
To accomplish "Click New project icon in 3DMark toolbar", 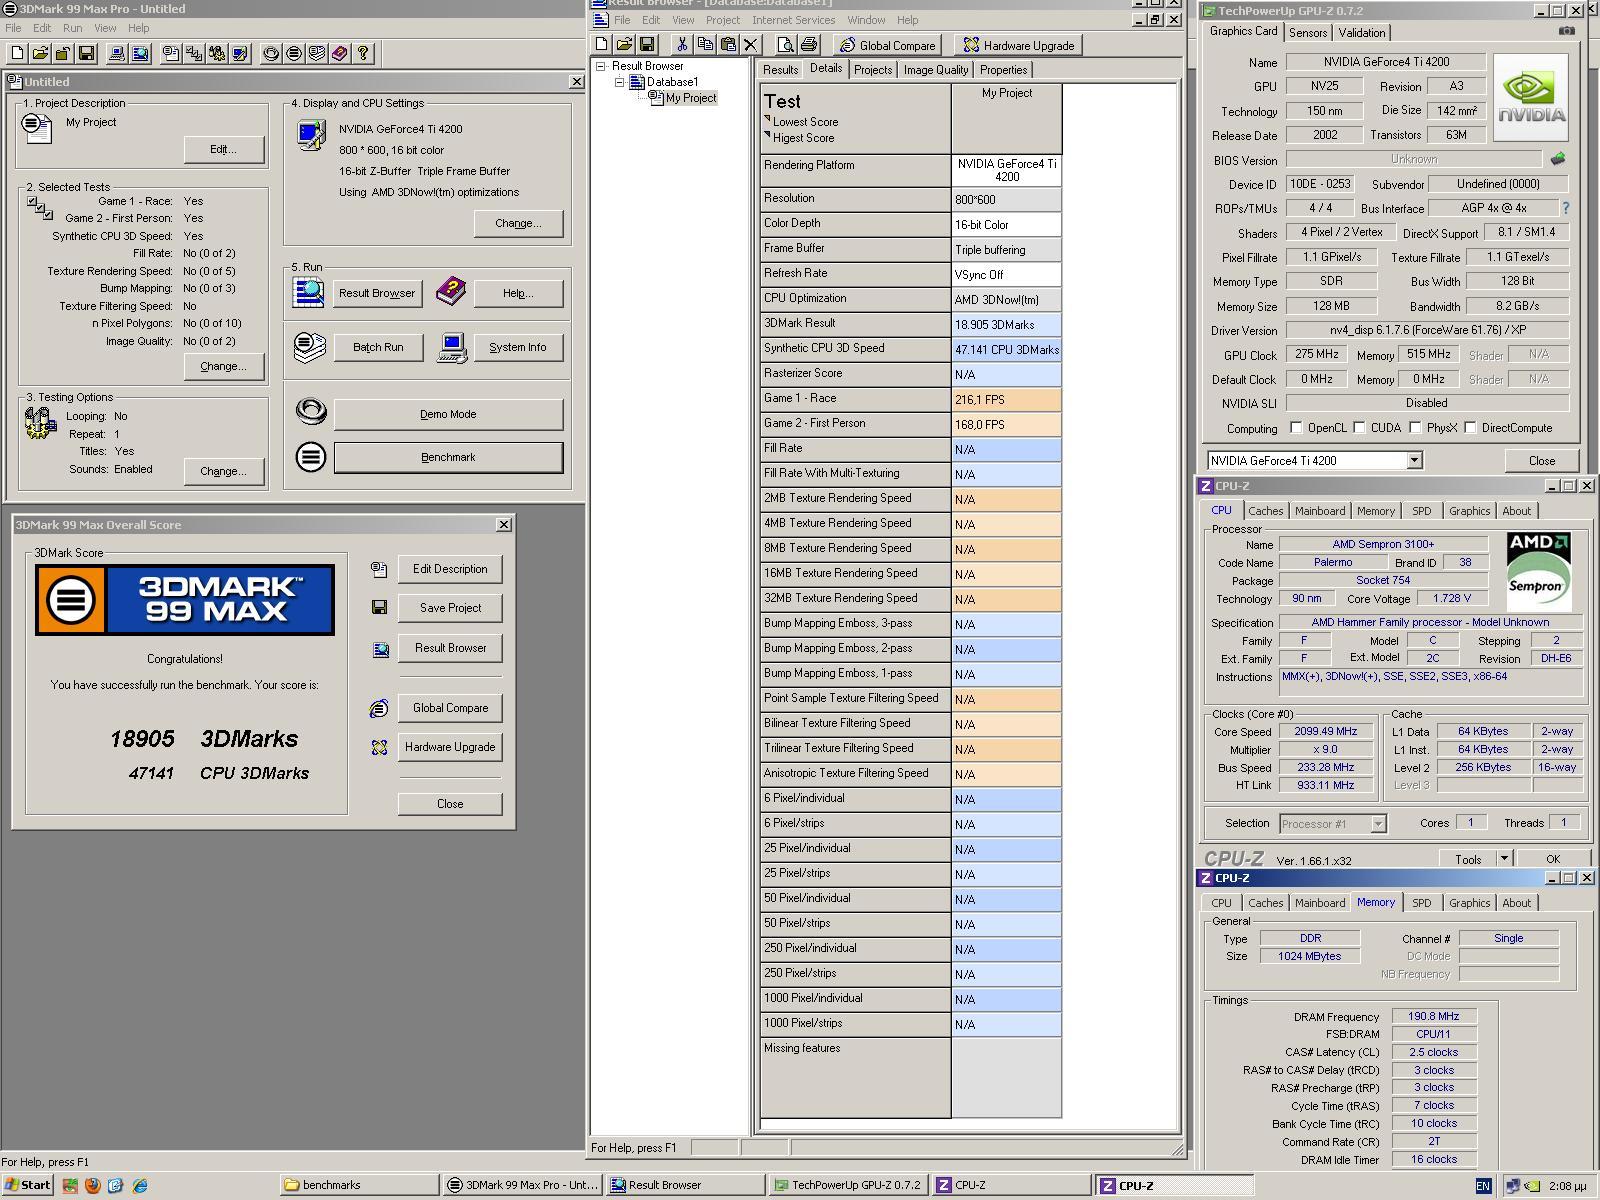I will coord(17,53).
